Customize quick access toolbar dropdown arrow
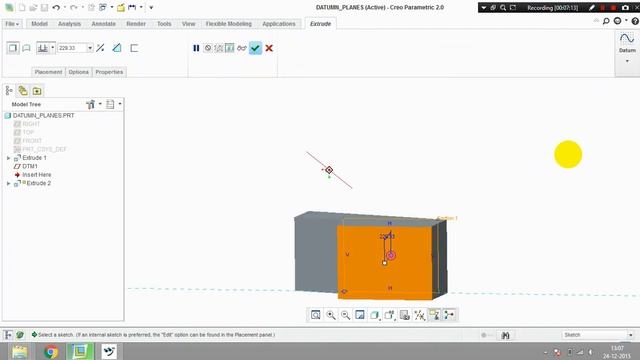640x360 pixels. pyautogui.click(x=151, y=7)
